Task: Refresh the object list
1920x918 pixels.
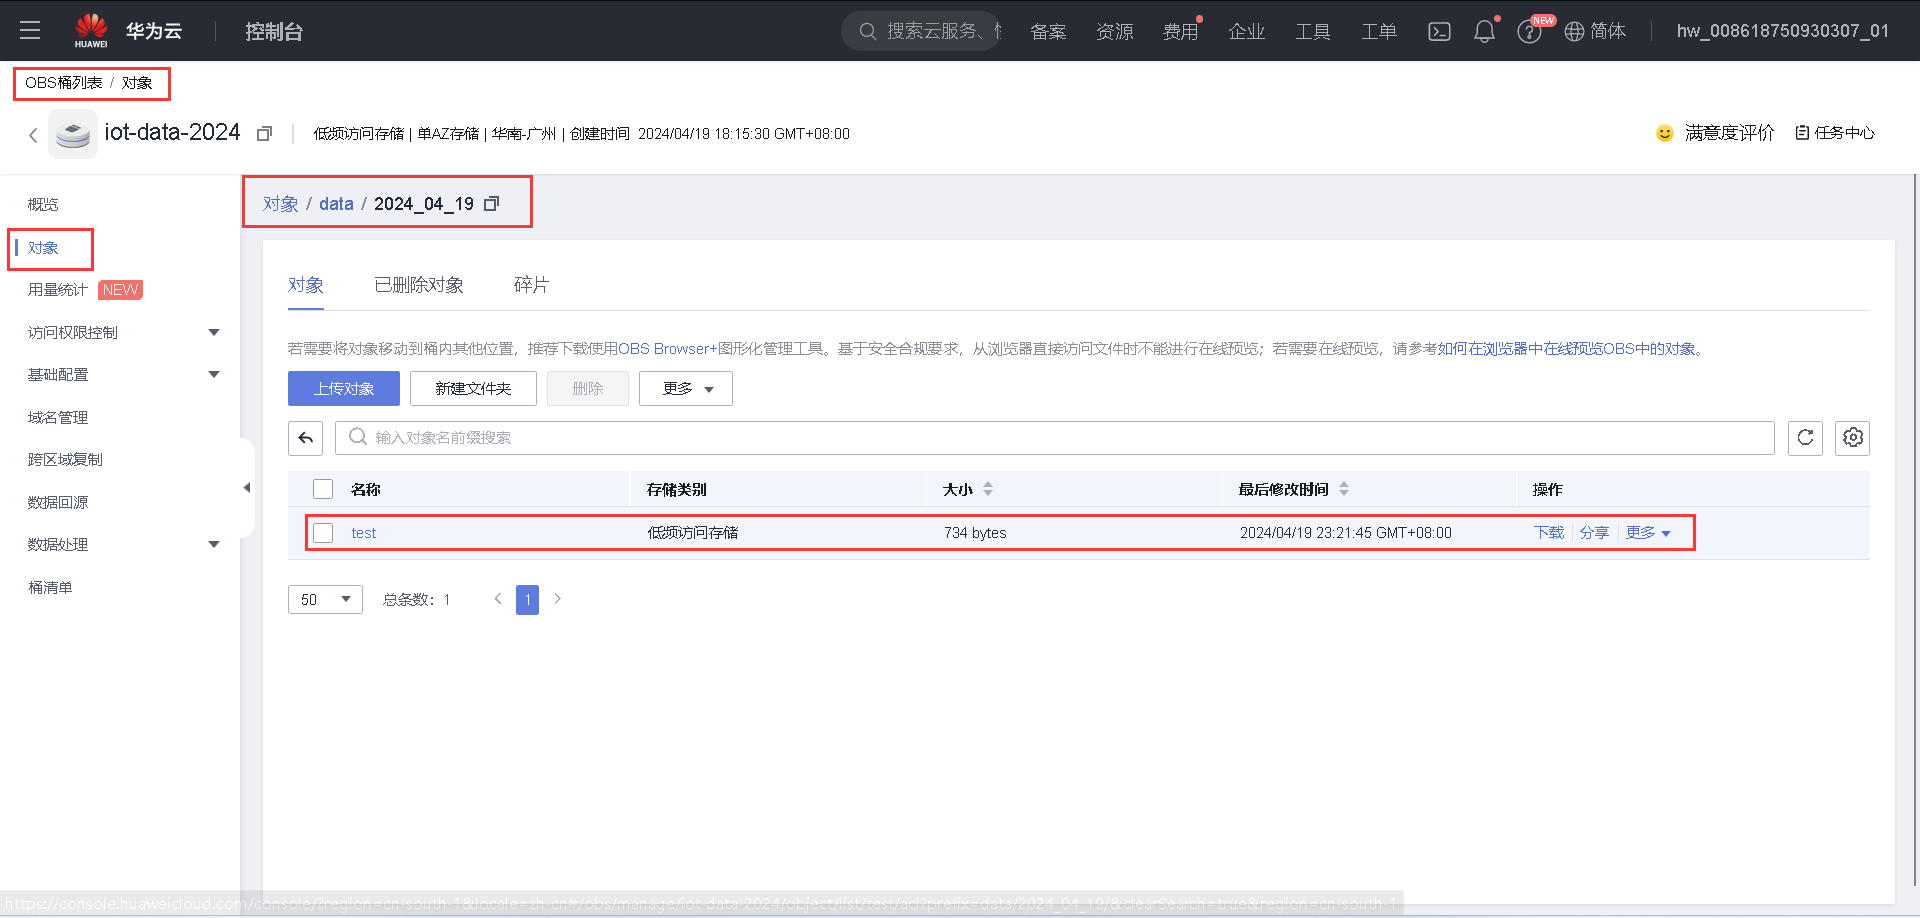Action: [1805, 437]
